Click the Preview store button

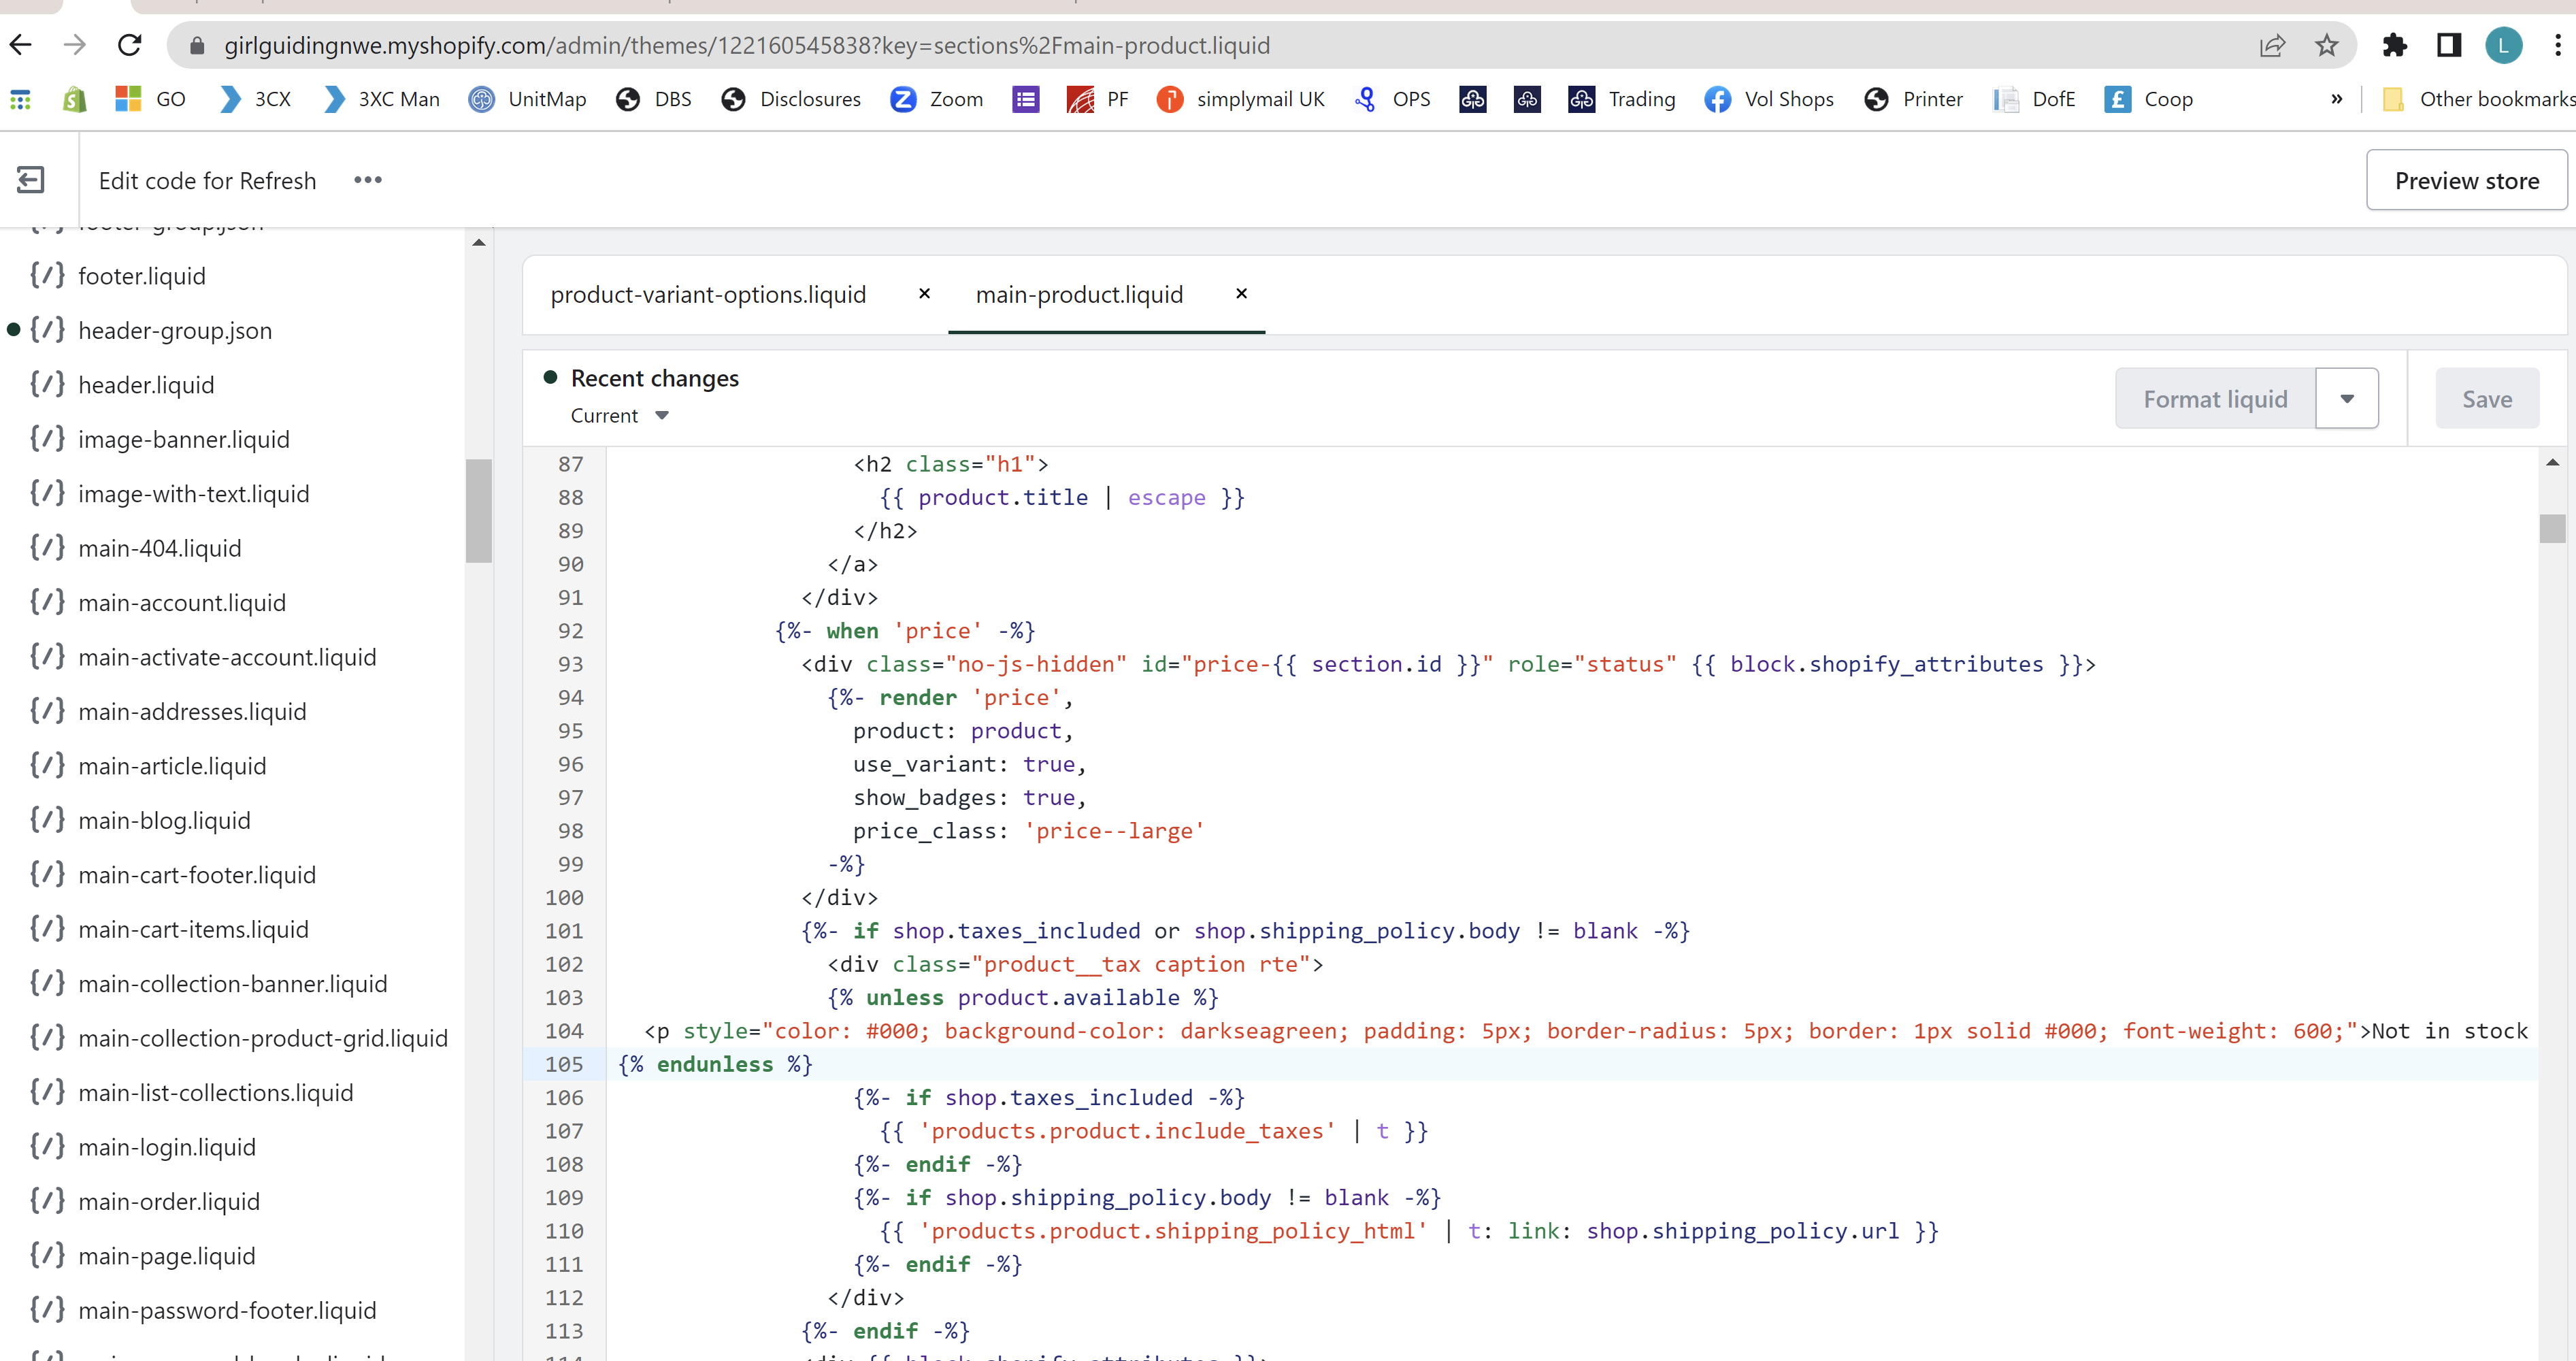coord(2465,180)
